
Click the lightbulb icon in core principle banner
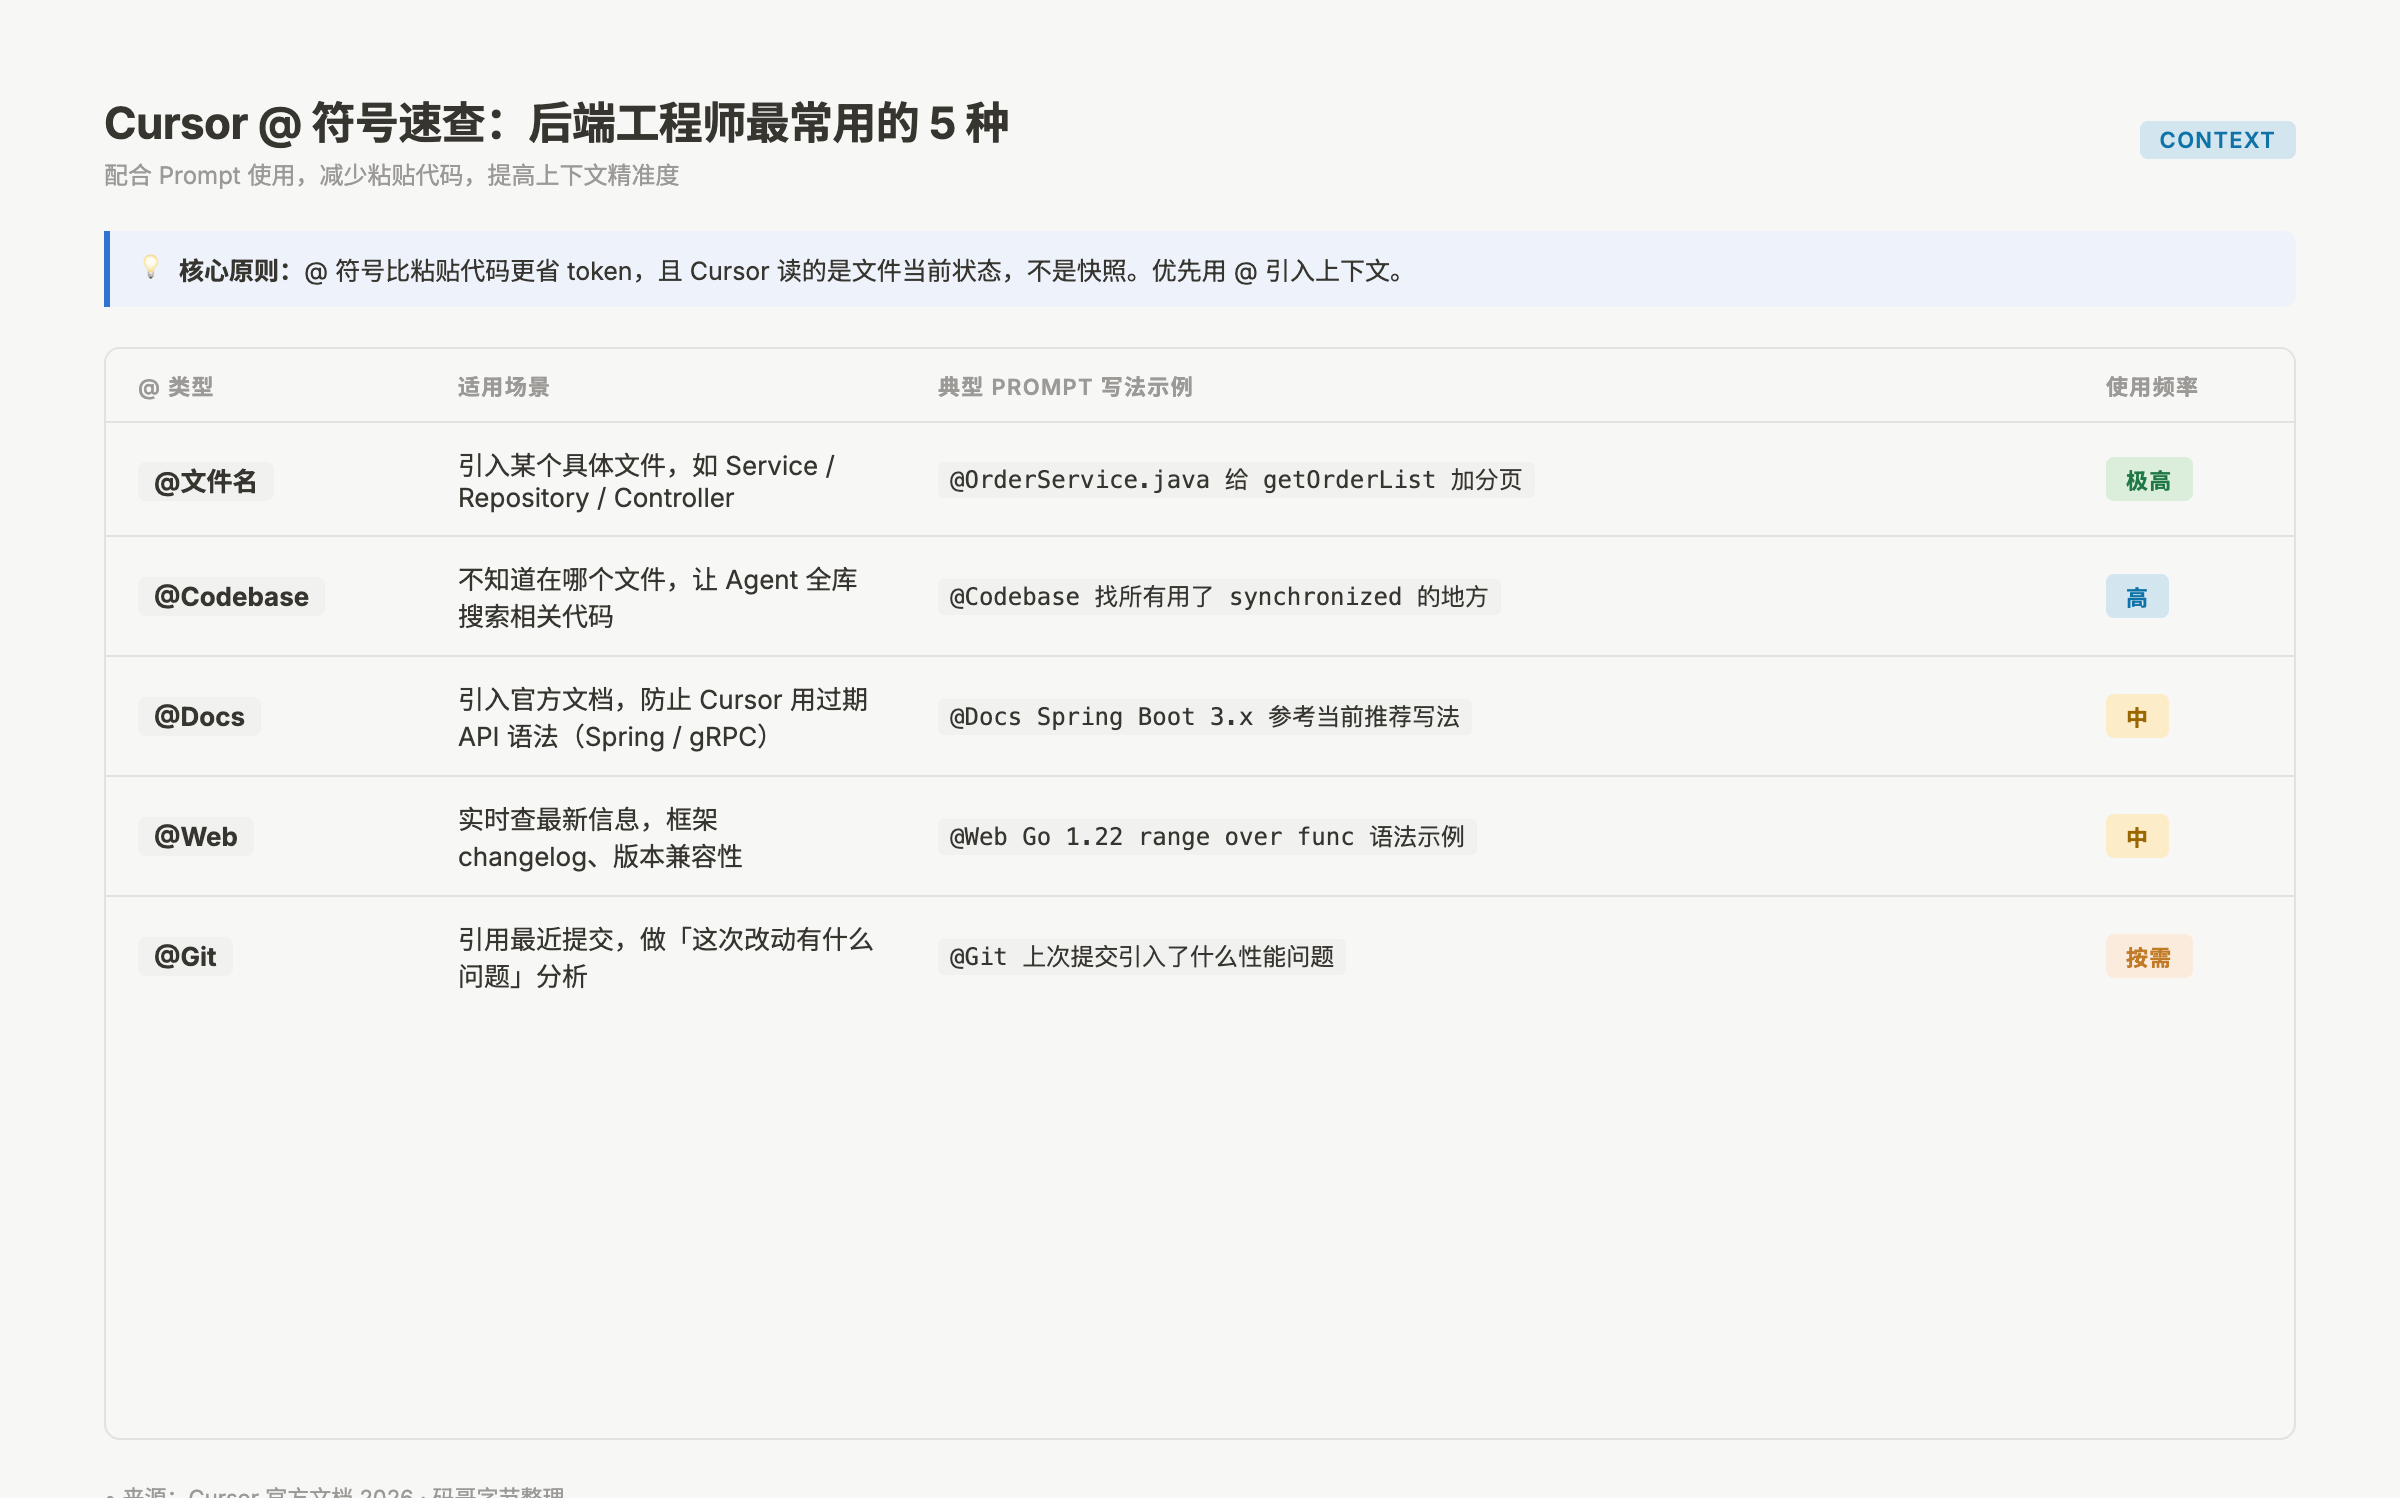[151, 268]
